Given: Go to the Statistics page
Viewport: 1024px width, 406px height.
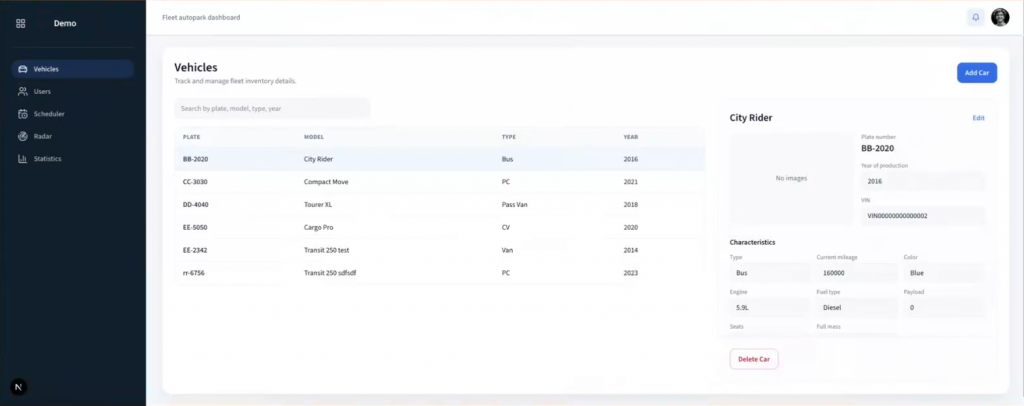Looking at the screenshot, I should tap(47, 159).
